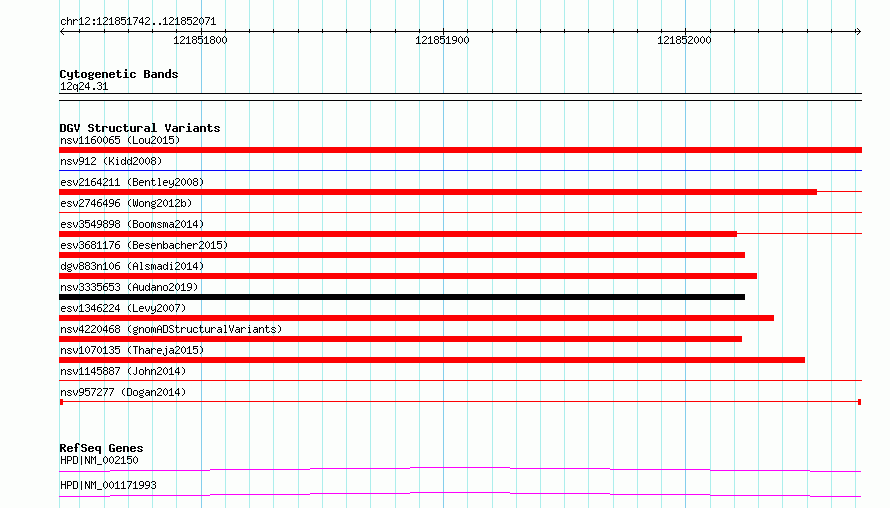
Task: Open variant label nsv1145887 (John2014)
Action: click(x=123, y=371)
